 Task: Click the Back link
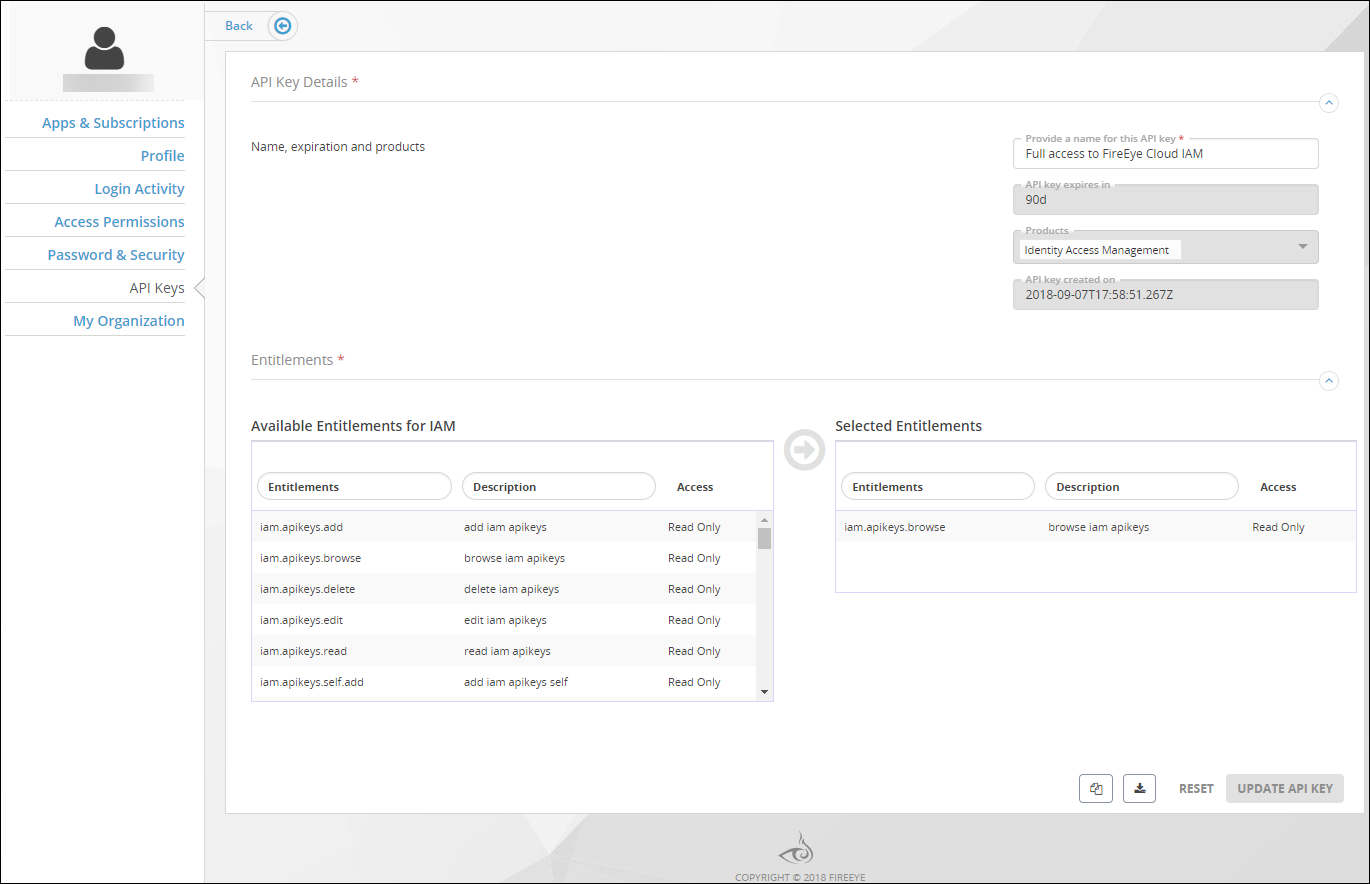pyautogui.click(x=239, y=26)
